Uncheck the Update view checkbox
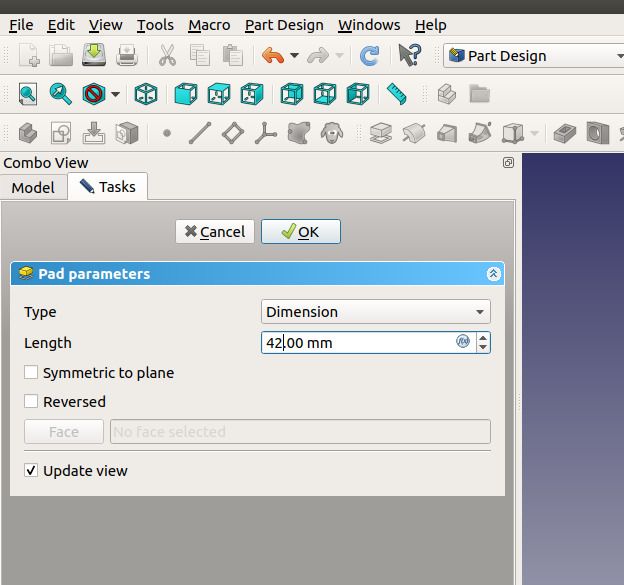 [31, 470]
